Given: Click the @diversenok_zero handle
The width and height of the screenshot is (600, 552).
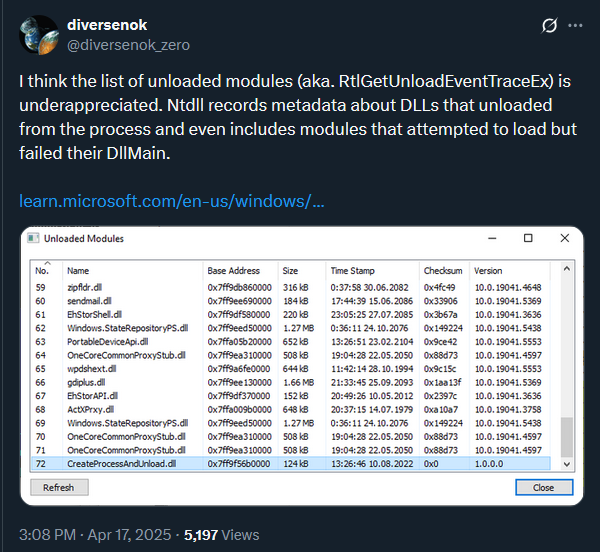Looking at the screenshot, I should 127,45.
